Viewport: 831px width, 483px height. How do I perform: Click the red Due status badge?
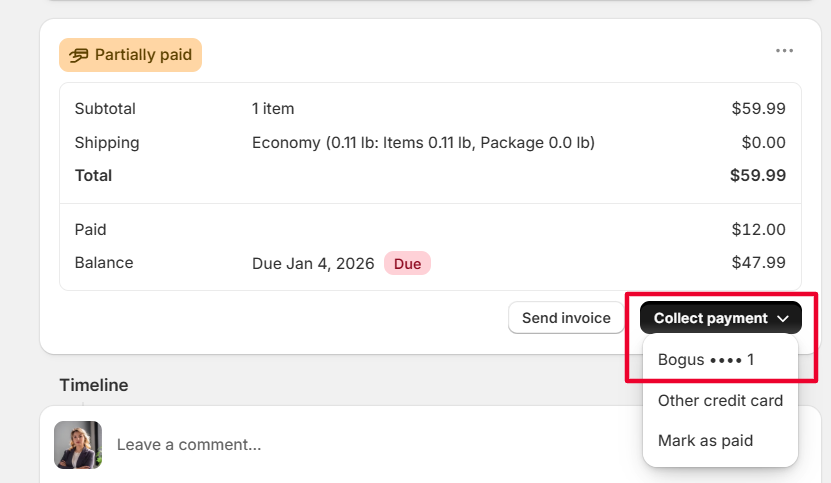point(407,264)
